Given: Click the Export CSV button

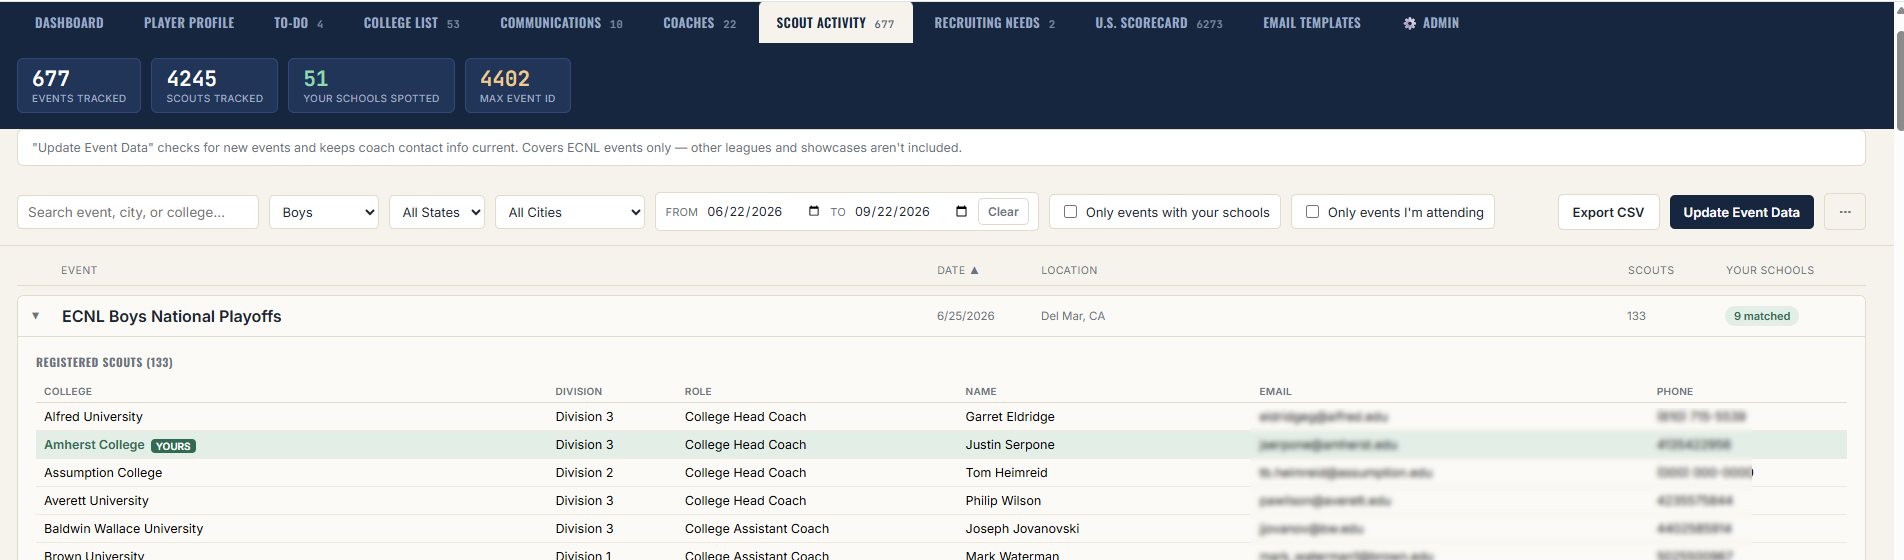Looking at the screenshot, I should pyautogui.click(x=1608, y=212).
